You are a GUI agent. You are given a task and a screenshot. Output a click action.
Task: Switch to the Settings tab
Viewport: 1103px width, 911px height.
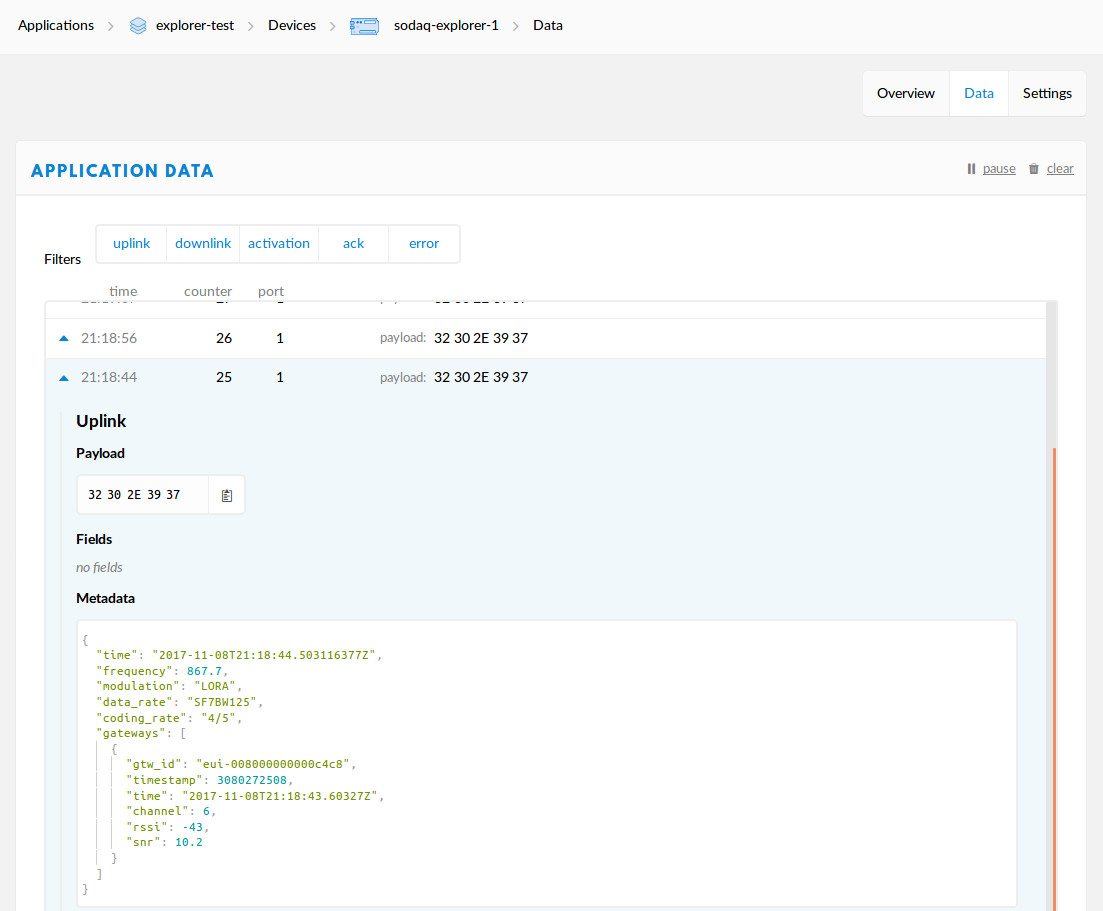(x=1047, y=94)
